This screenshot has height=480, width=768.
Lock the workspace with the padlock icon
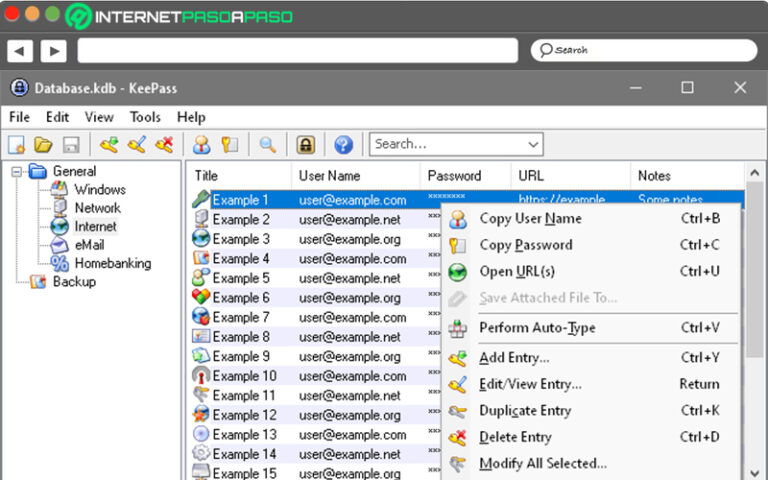(305, 144)
